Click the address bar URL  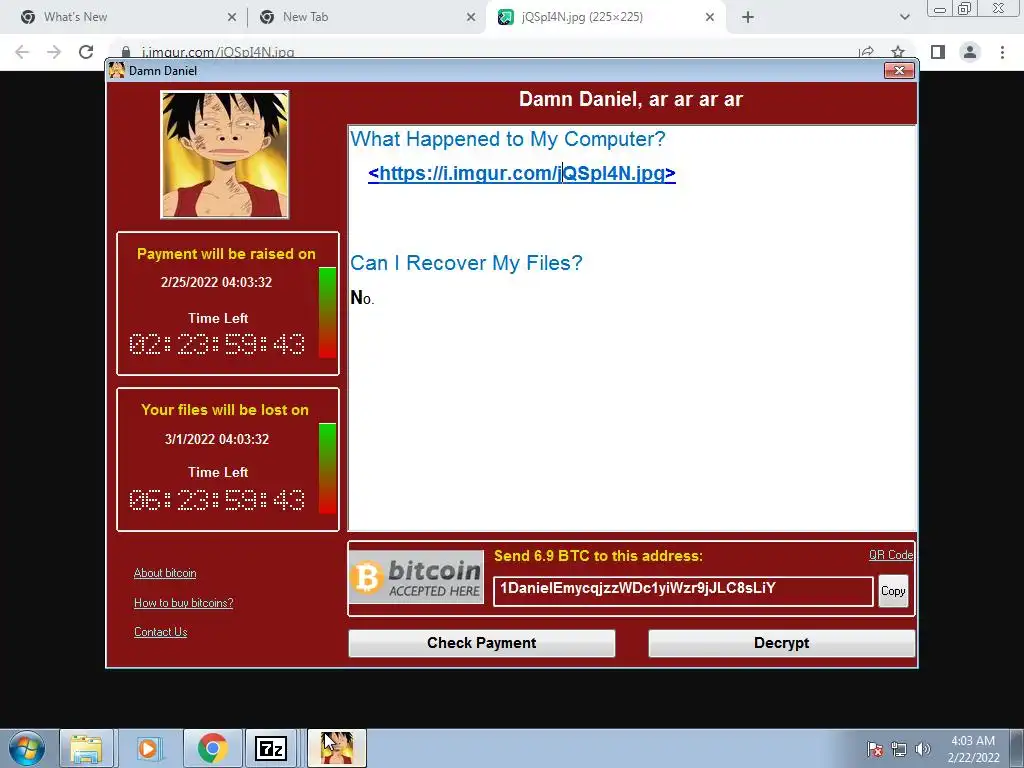(217, 52)
